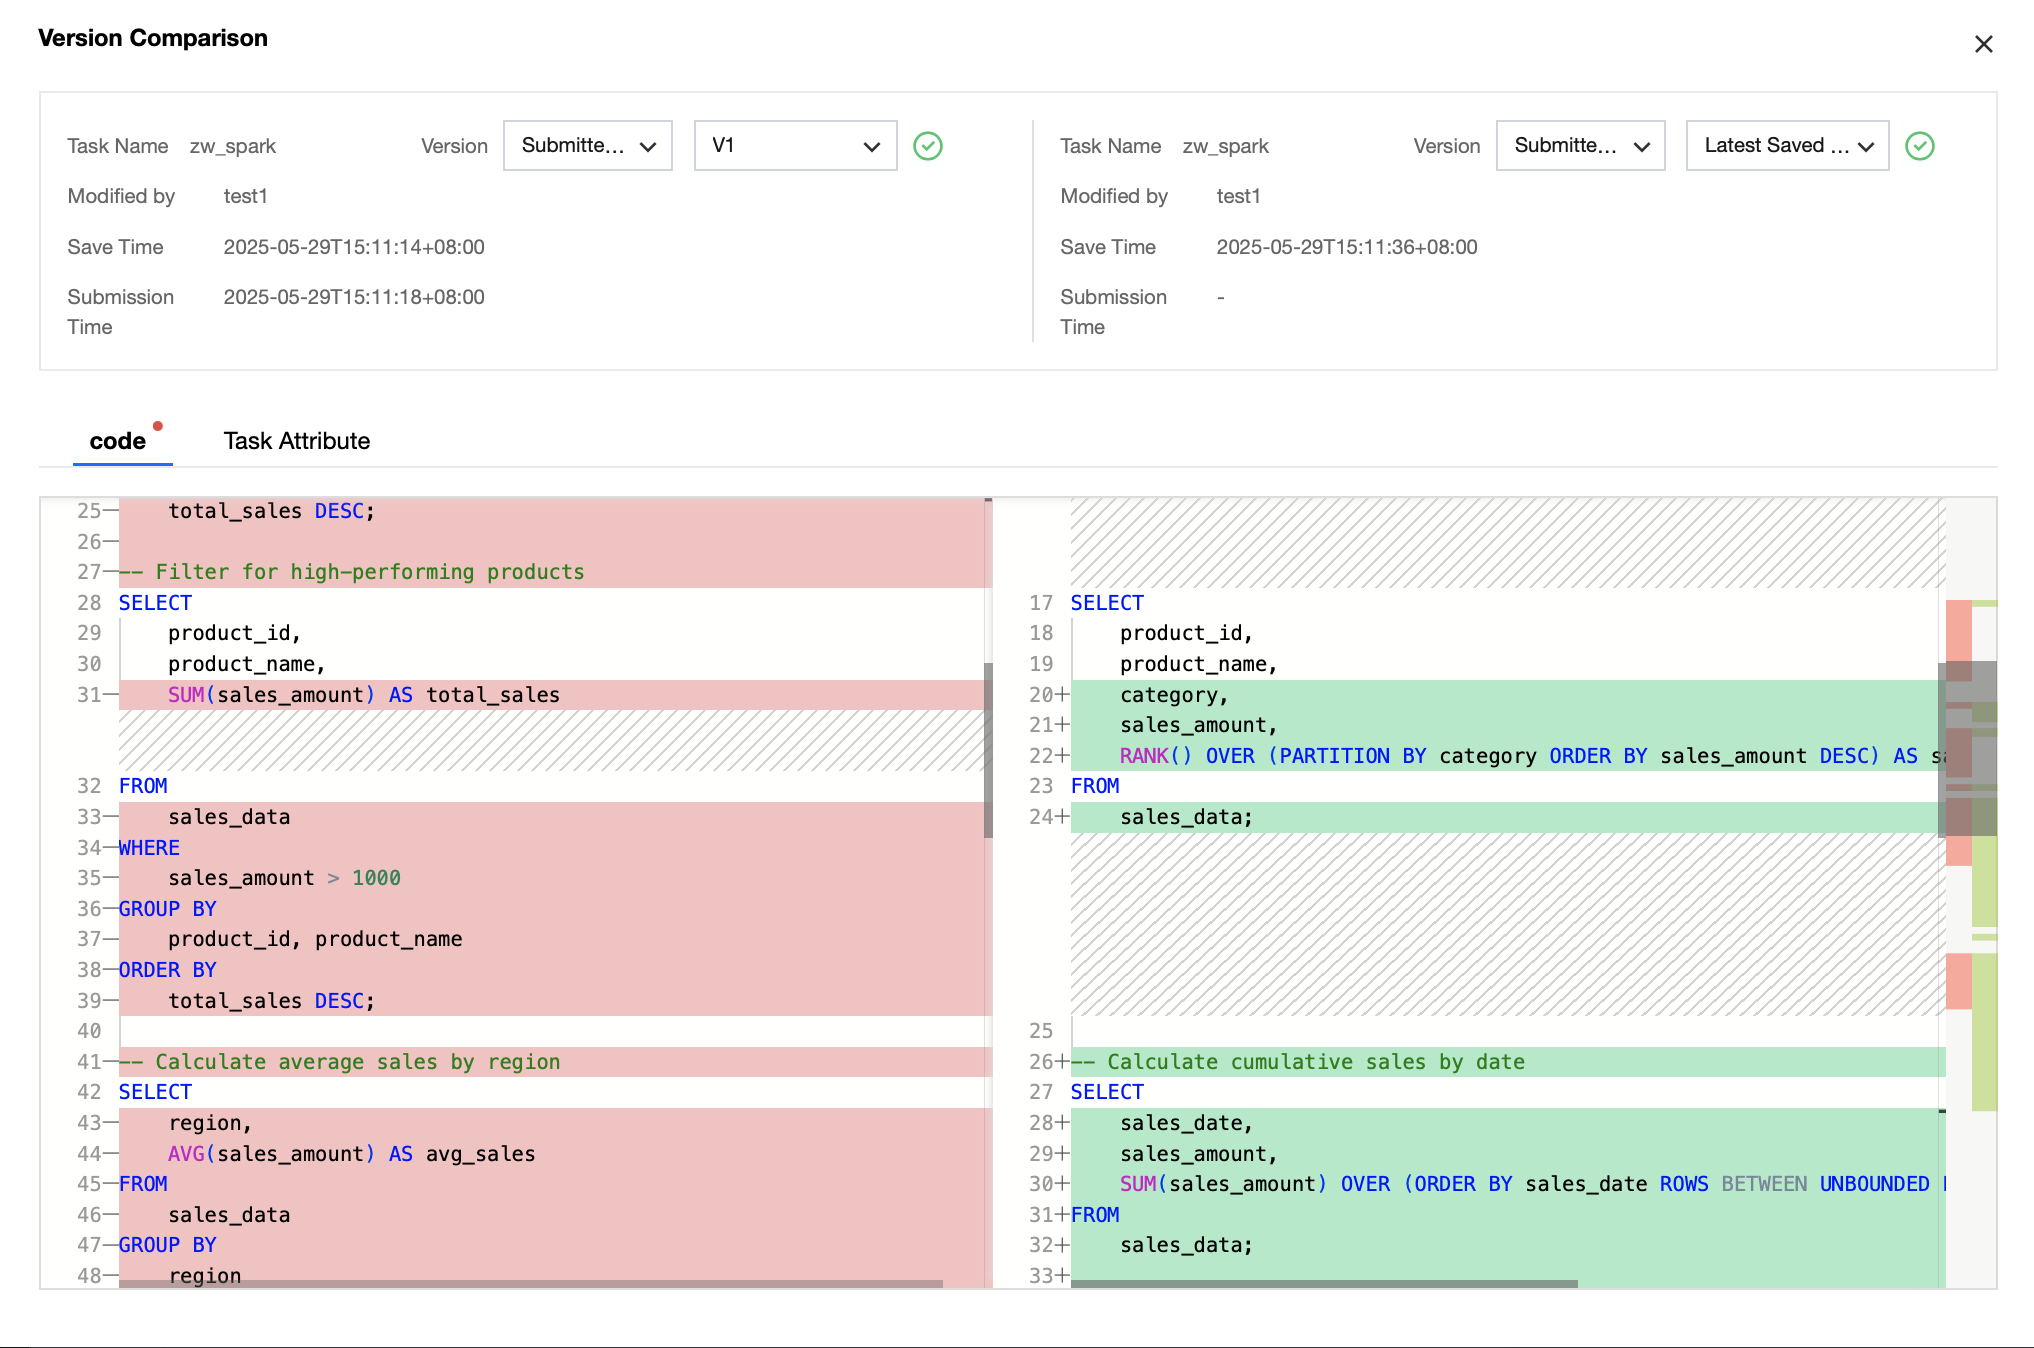Click removed line 31 SUM(sales_amount)
This screenshot has width=2034, height=1348.
point(364,695)
